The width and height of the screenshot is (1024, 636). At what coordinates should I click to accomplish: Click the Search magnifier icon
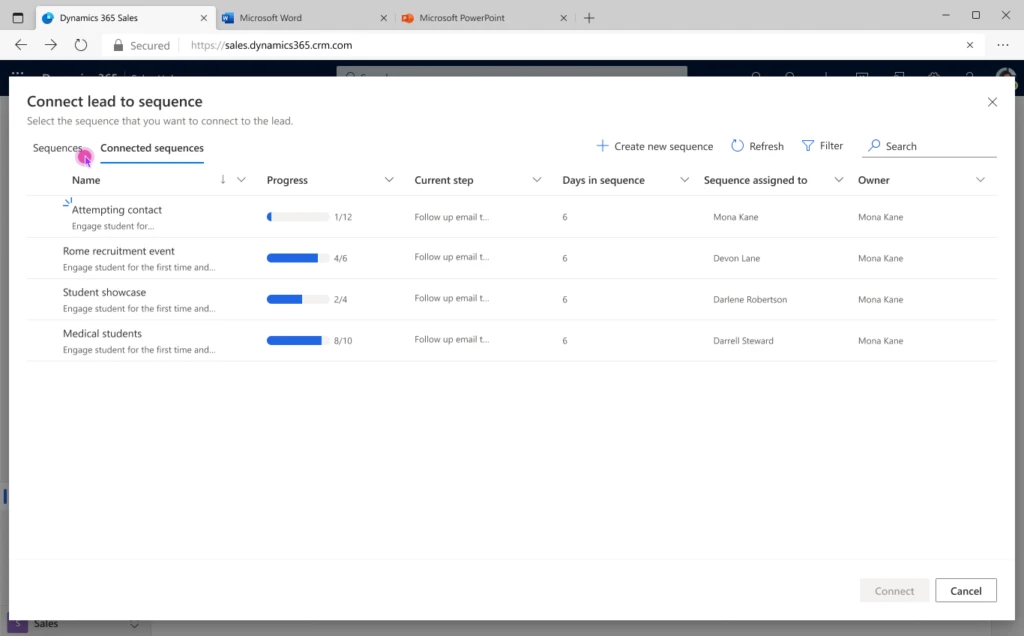pyautogui.click(x=873, y=146)
